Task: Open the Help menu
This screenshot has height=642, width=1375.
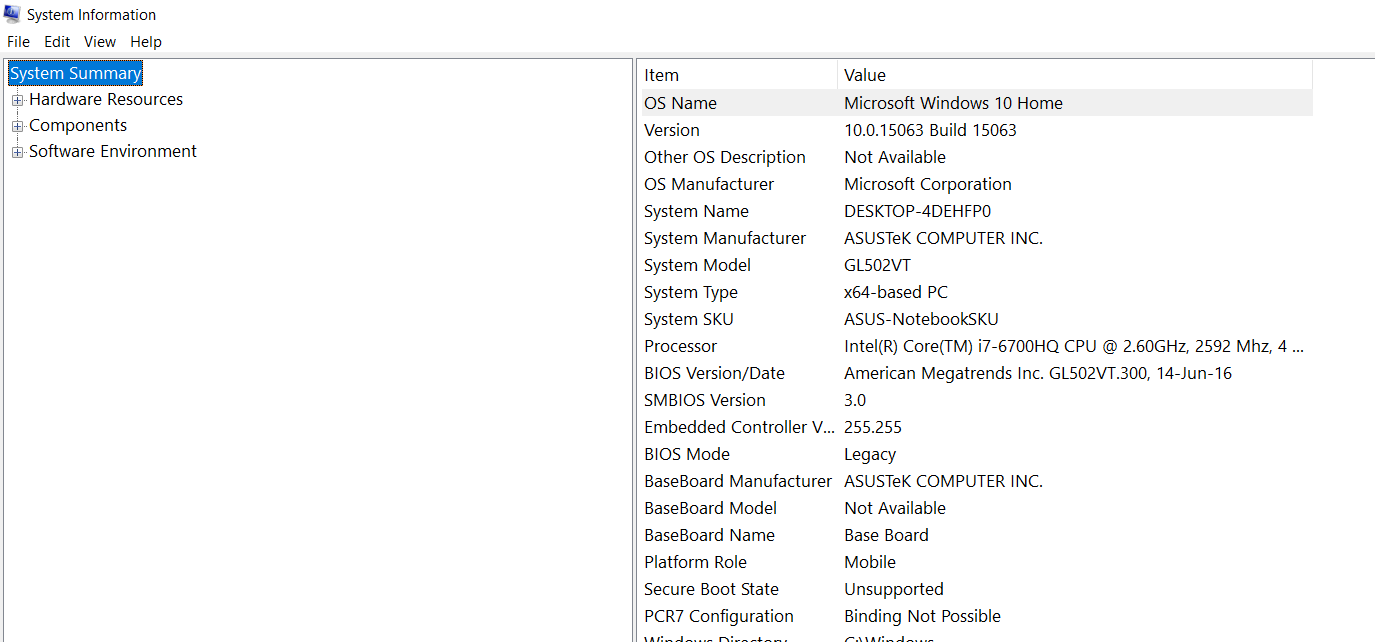Action: pyautogui.click(x=146, y=42)
